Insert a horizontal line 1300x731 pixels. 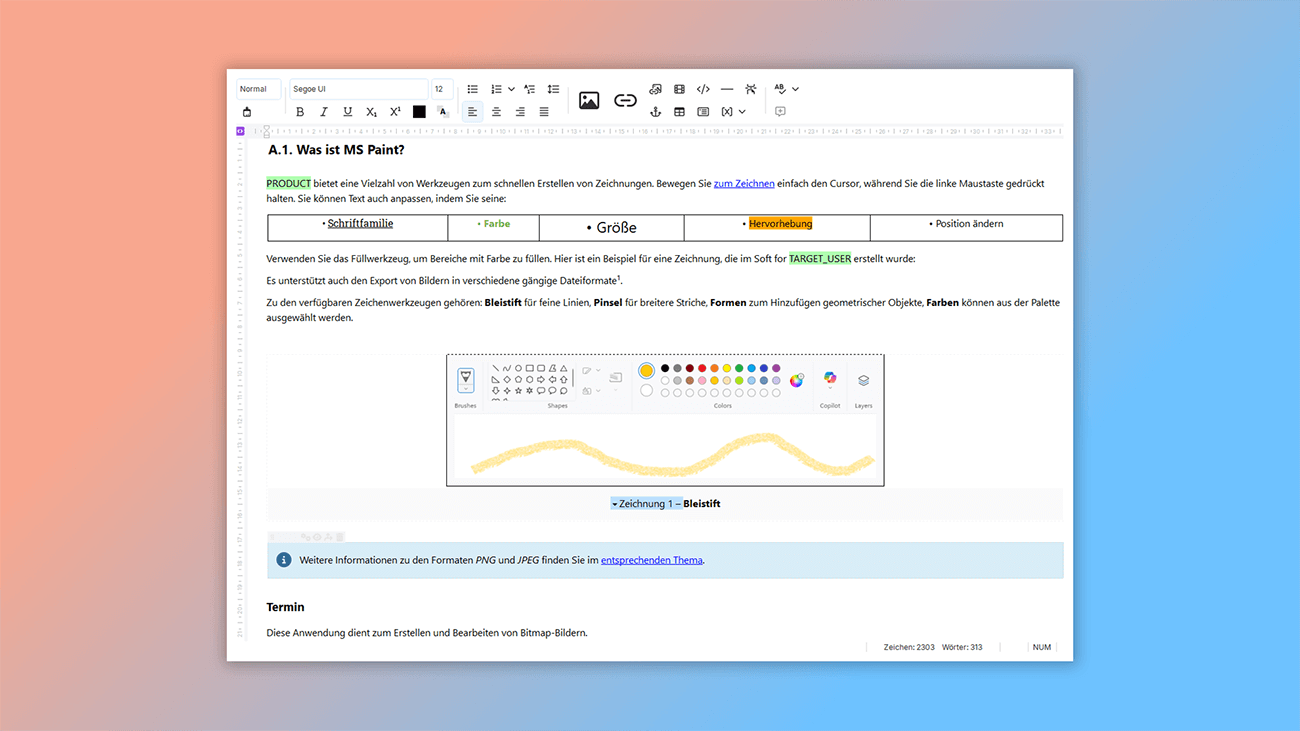[x=727, y=89]
